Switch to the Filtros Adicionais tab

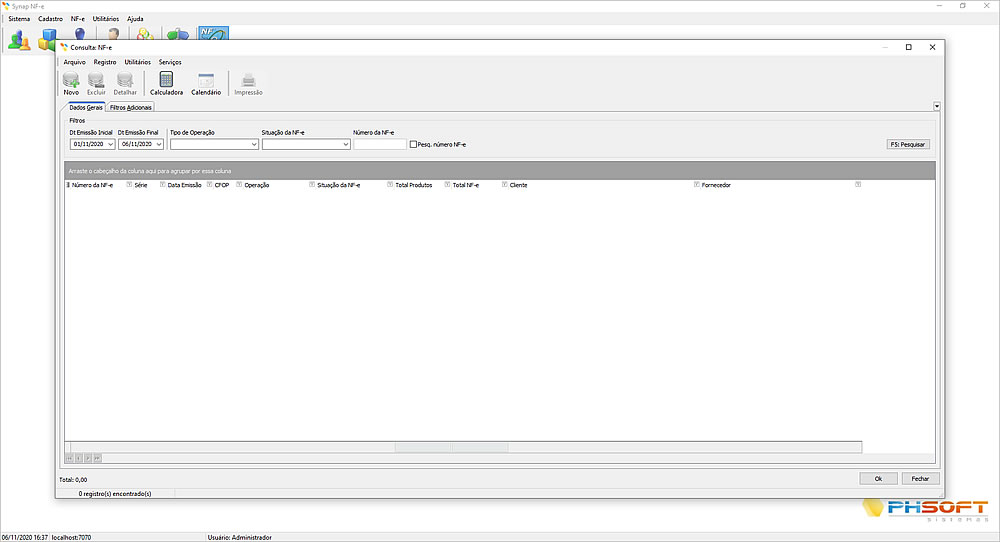click(x=131, y=107)
